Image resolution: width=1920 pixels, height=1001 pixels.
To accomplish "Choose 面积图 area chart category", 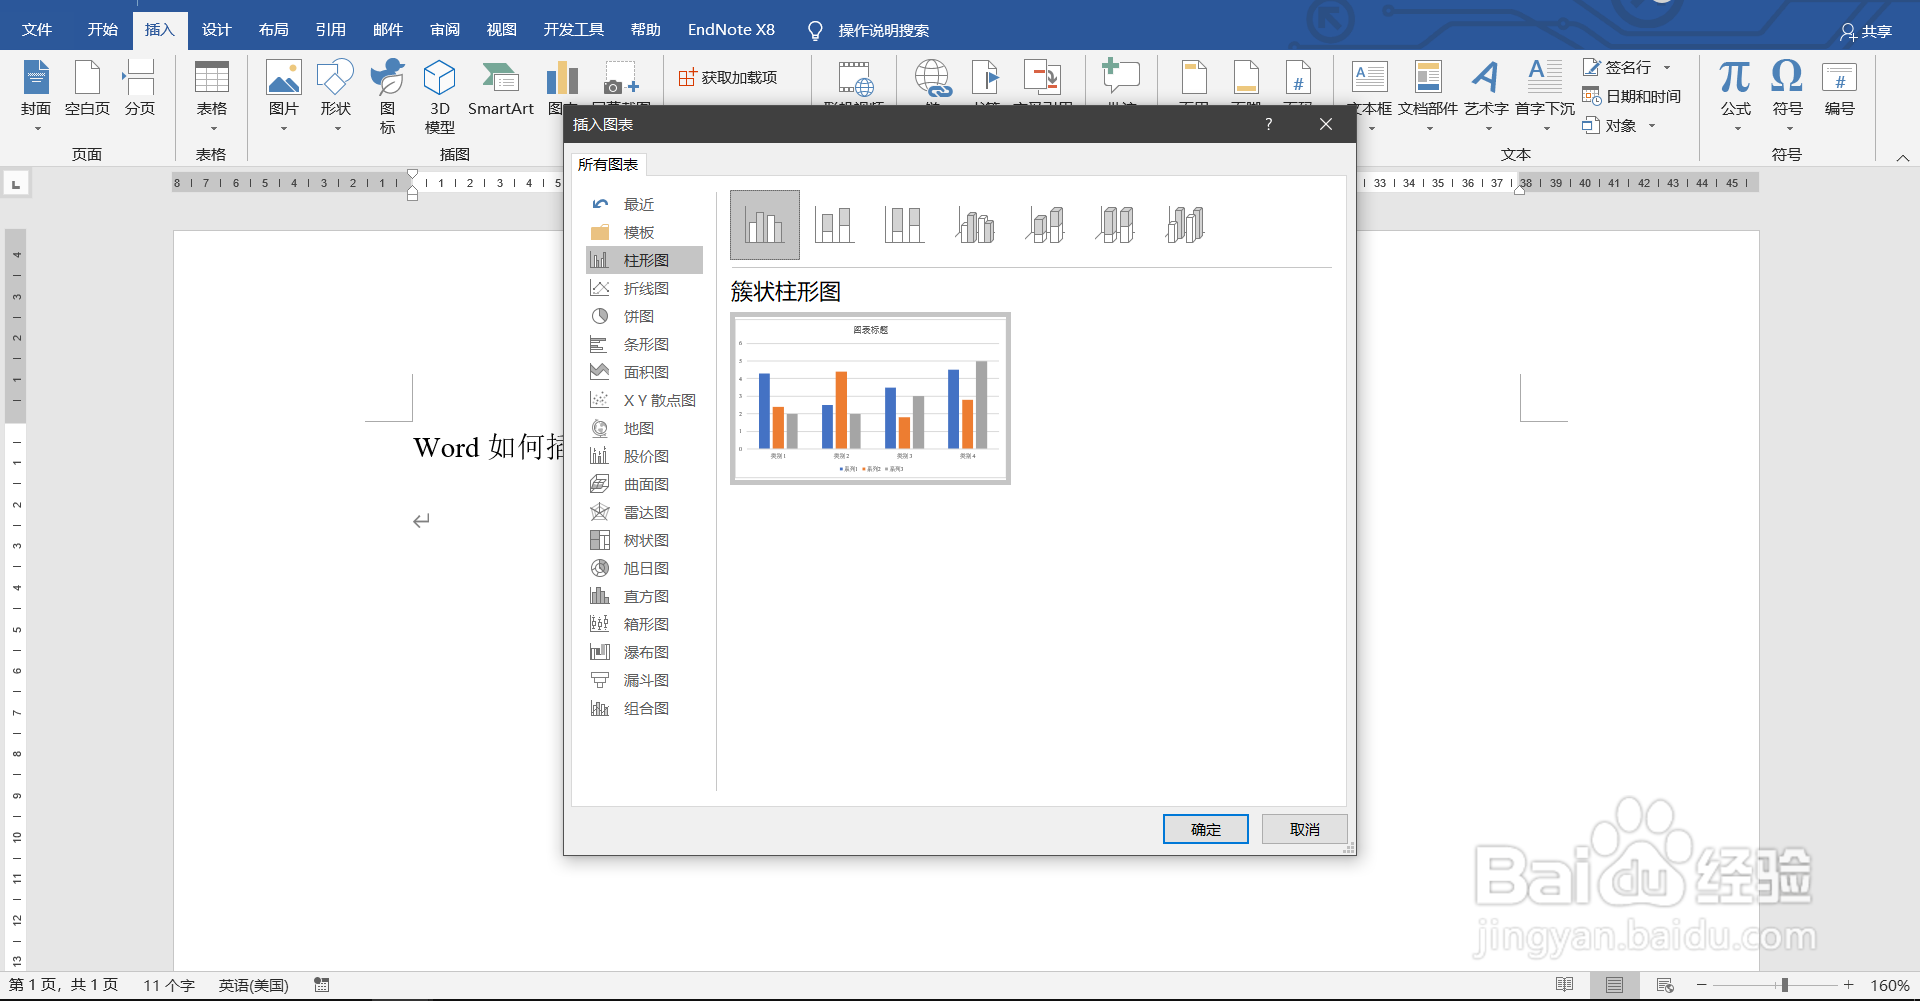I will coord(644,372).
